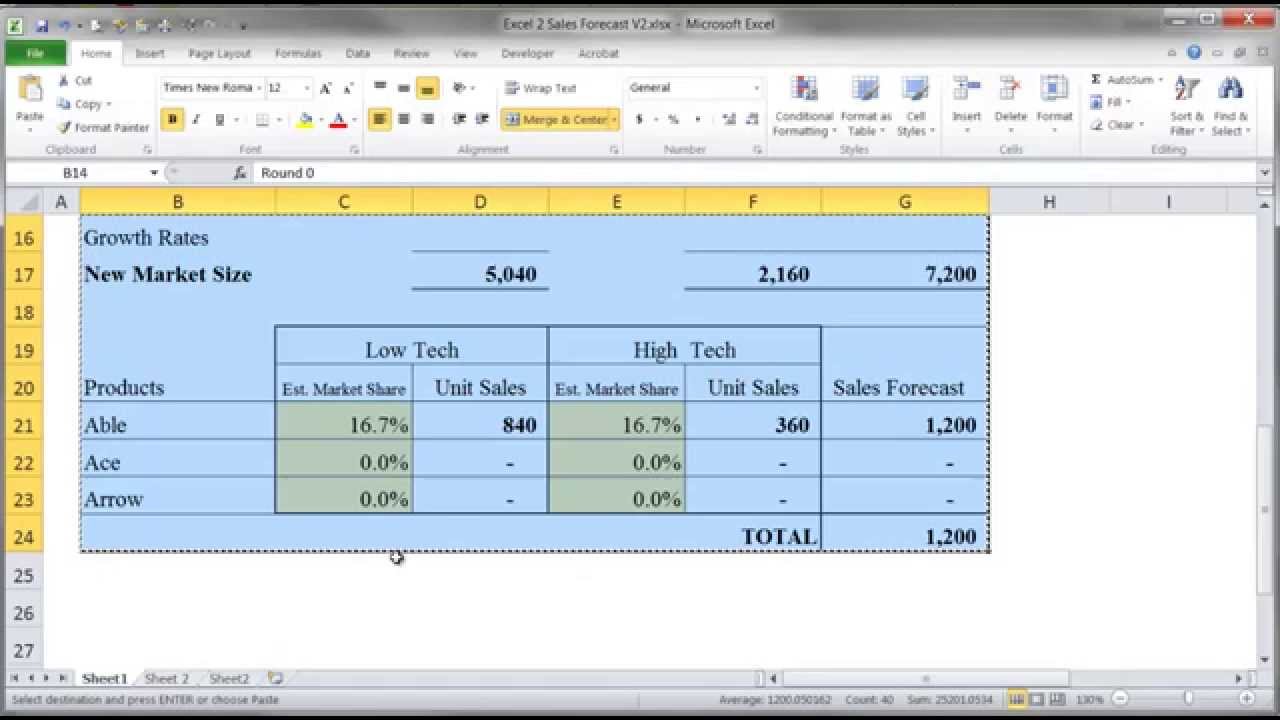Toggle Italic formatting
Screen dimensions: 1280x720
point(196,120)
